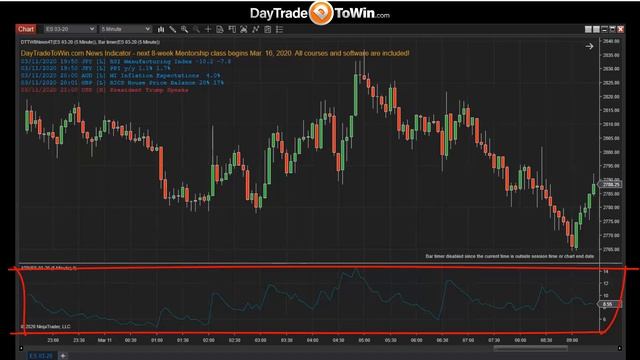
Task: Click the ATR panel label
Action: pos(49,268)
